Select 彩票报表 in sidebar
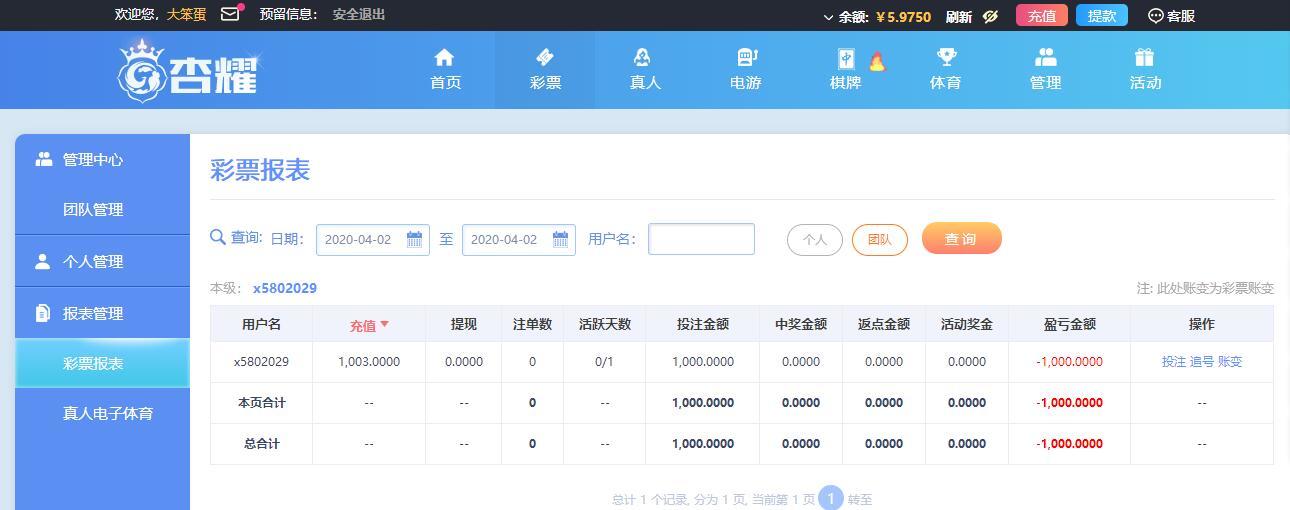Screen dimensions: 1290x510 (102, 363)
